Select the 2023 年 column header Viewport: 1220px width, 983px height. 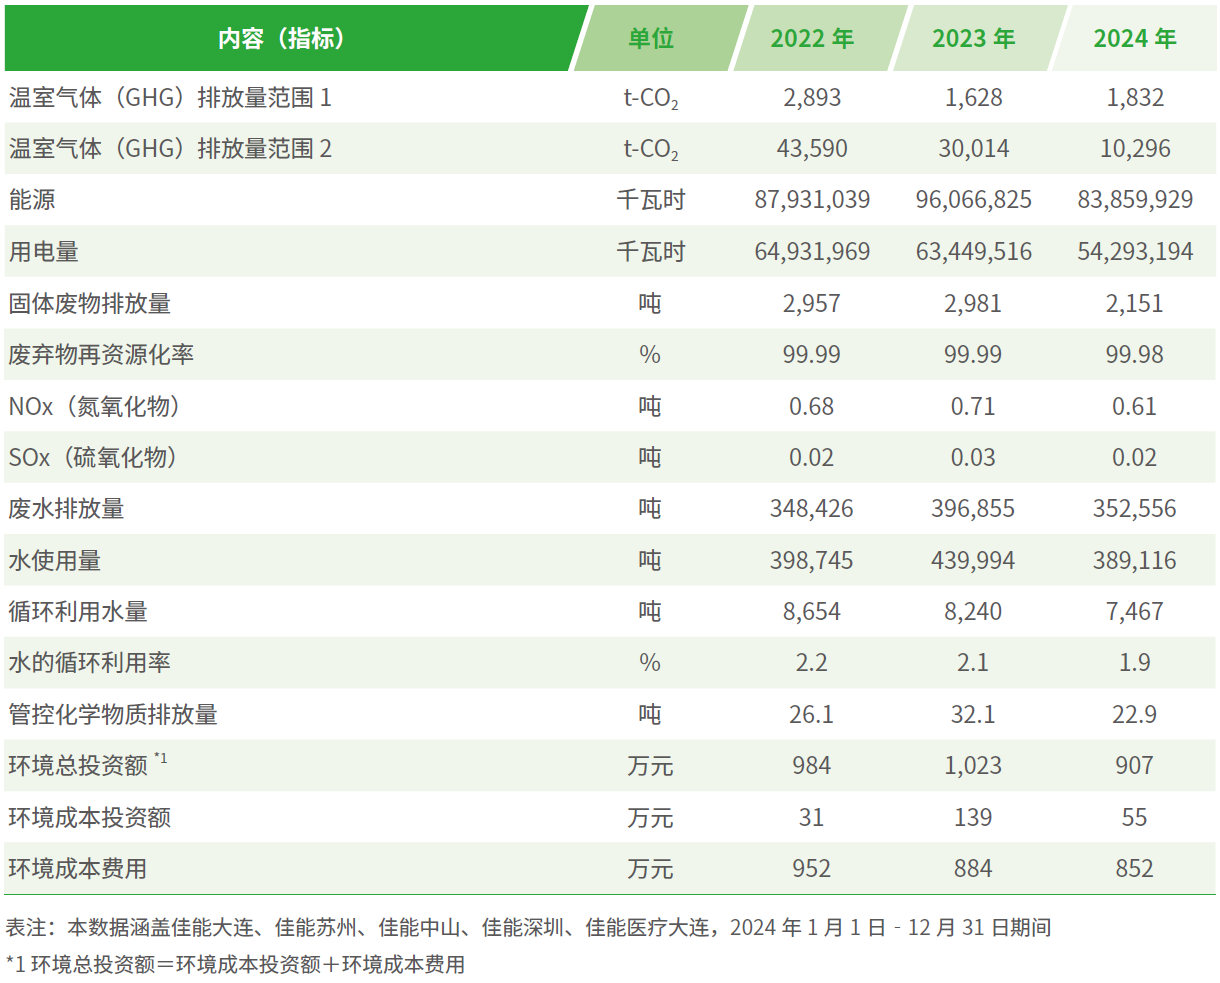(x=973, y=39)
